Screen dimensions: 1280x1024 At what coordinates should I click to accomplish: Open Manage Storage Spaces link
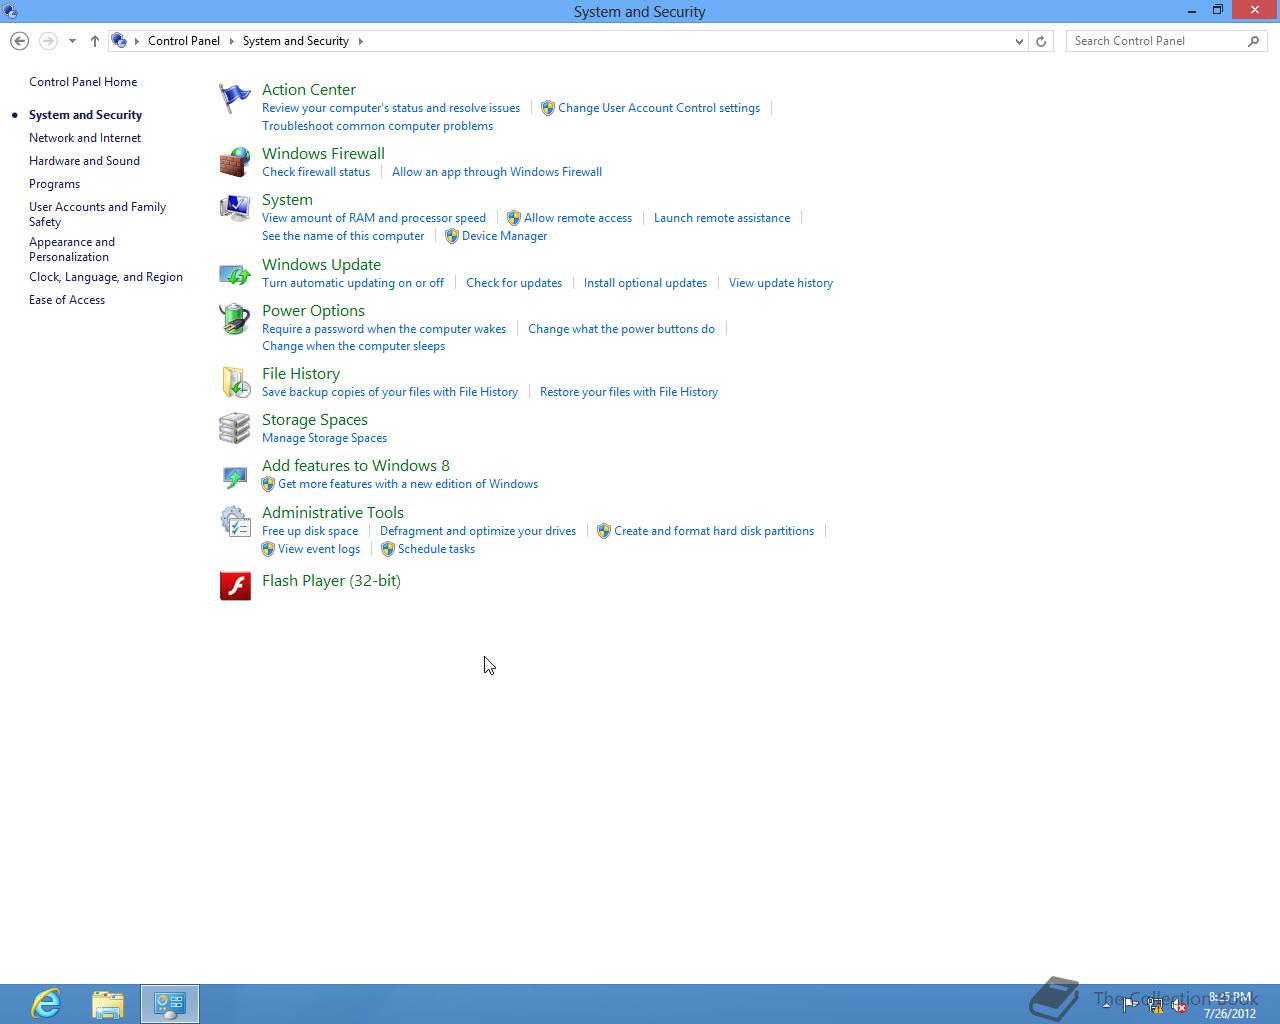(324, 438)
